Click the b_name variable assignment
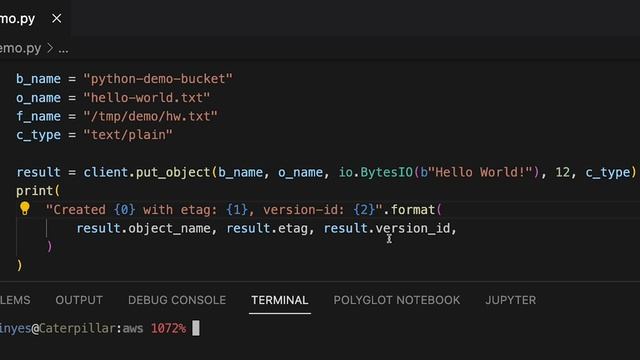Image resolution: width=640 pixels, height=360 pixels. point(38,79)
